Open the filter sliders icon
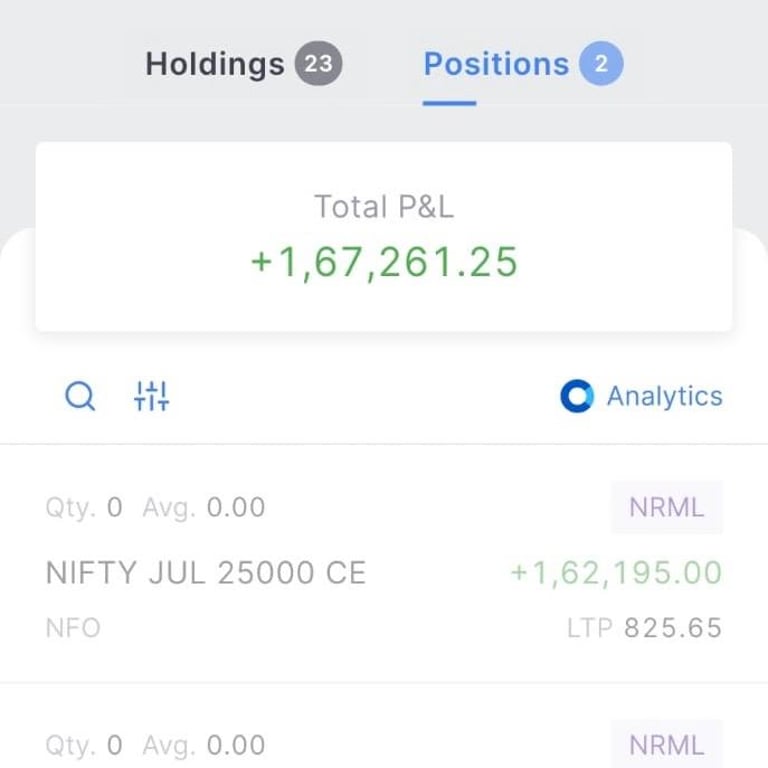The width and height of the screenshot is (768, 768). (x=151, y=396)
